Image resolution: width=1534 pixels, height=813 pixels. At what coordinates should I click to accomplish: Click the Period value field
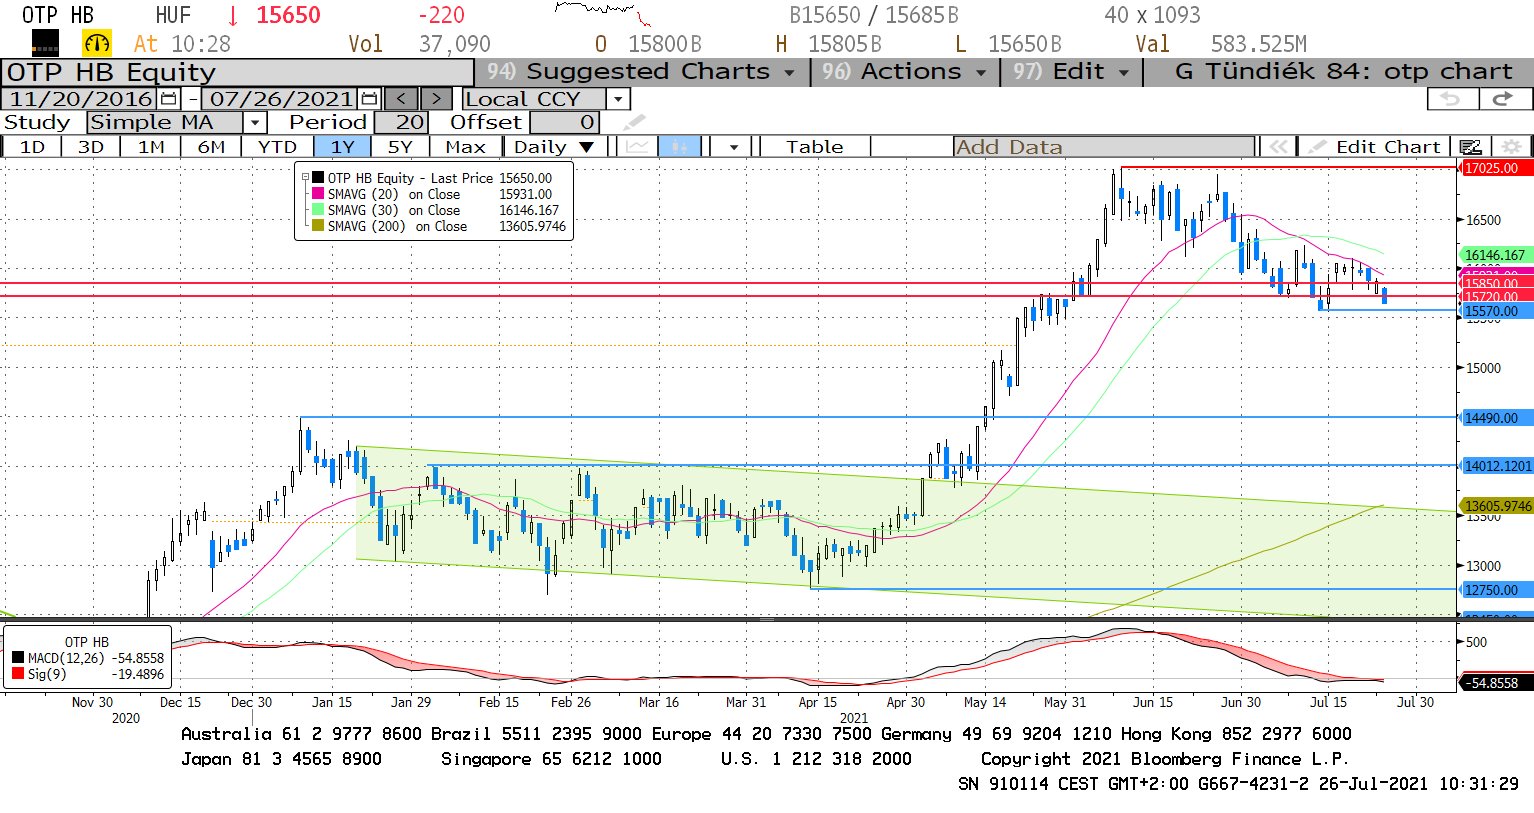click(401, 122)
